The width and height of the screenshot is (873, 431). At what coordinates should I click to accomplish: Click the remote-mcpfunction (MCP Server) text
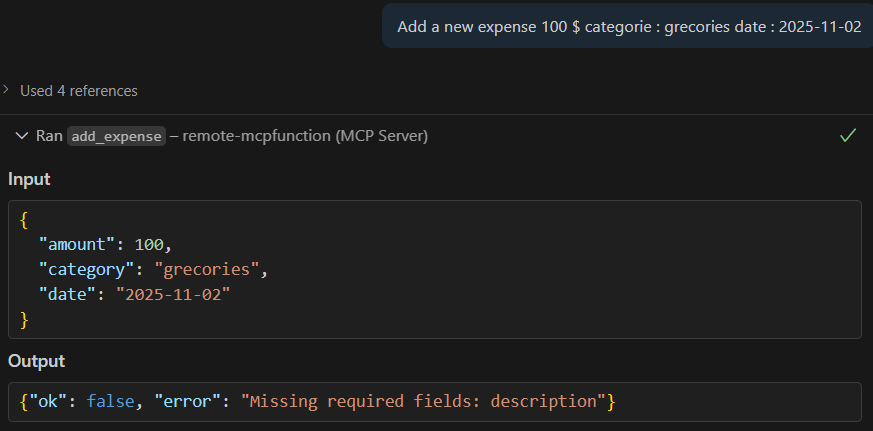pos(305,136)
